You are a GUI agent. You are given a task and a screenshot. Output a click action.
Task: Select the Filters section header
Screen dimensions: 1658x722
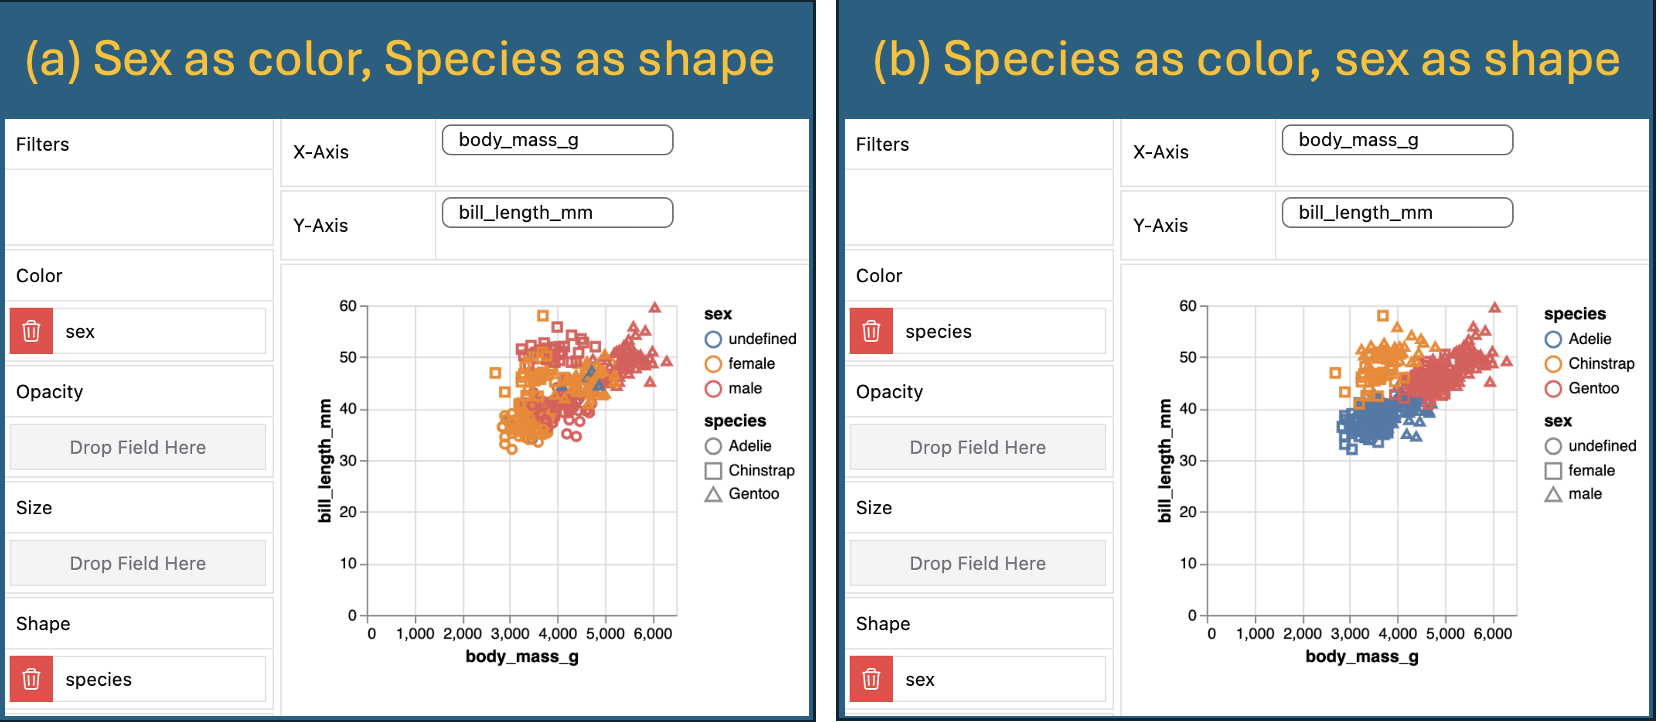(42, 144)
